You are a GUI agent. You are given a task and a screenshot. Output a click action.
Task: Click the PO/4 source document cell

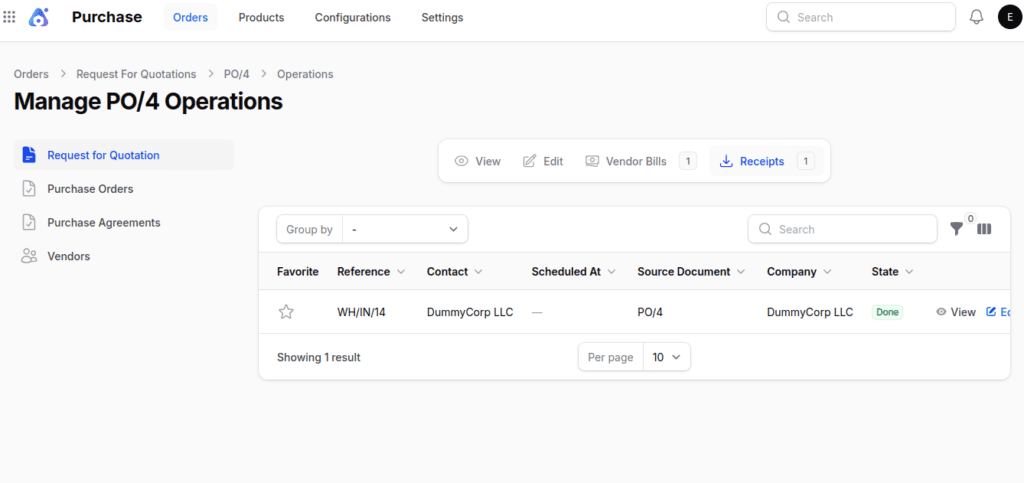coord(650,312)
